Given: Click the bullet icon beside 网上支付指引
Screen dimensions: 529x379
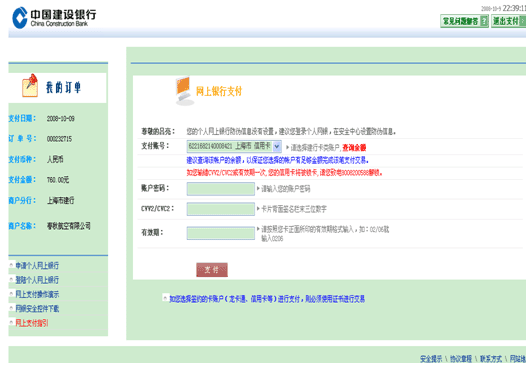Looking at the screenshot, I should 11,323.
